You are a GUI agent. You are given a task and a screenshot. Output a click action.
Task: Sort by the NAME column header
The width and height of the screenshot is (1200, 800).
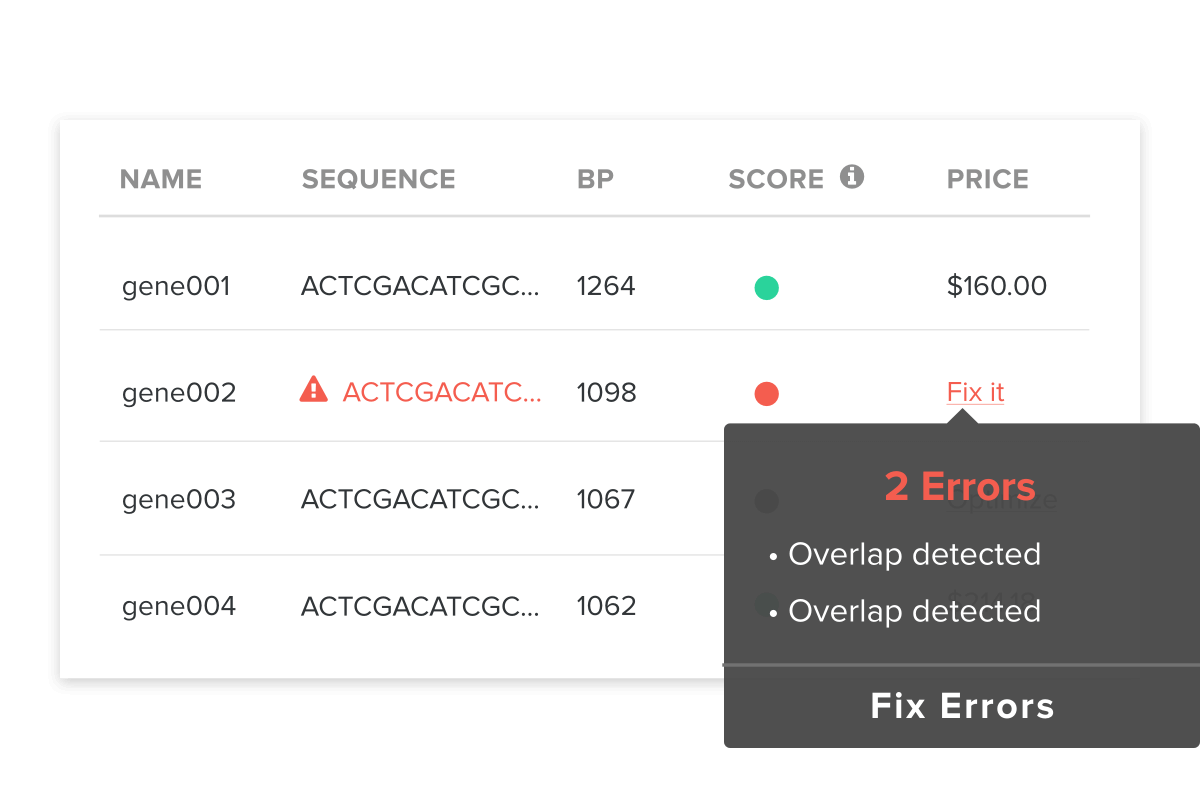tap(161, 179)
